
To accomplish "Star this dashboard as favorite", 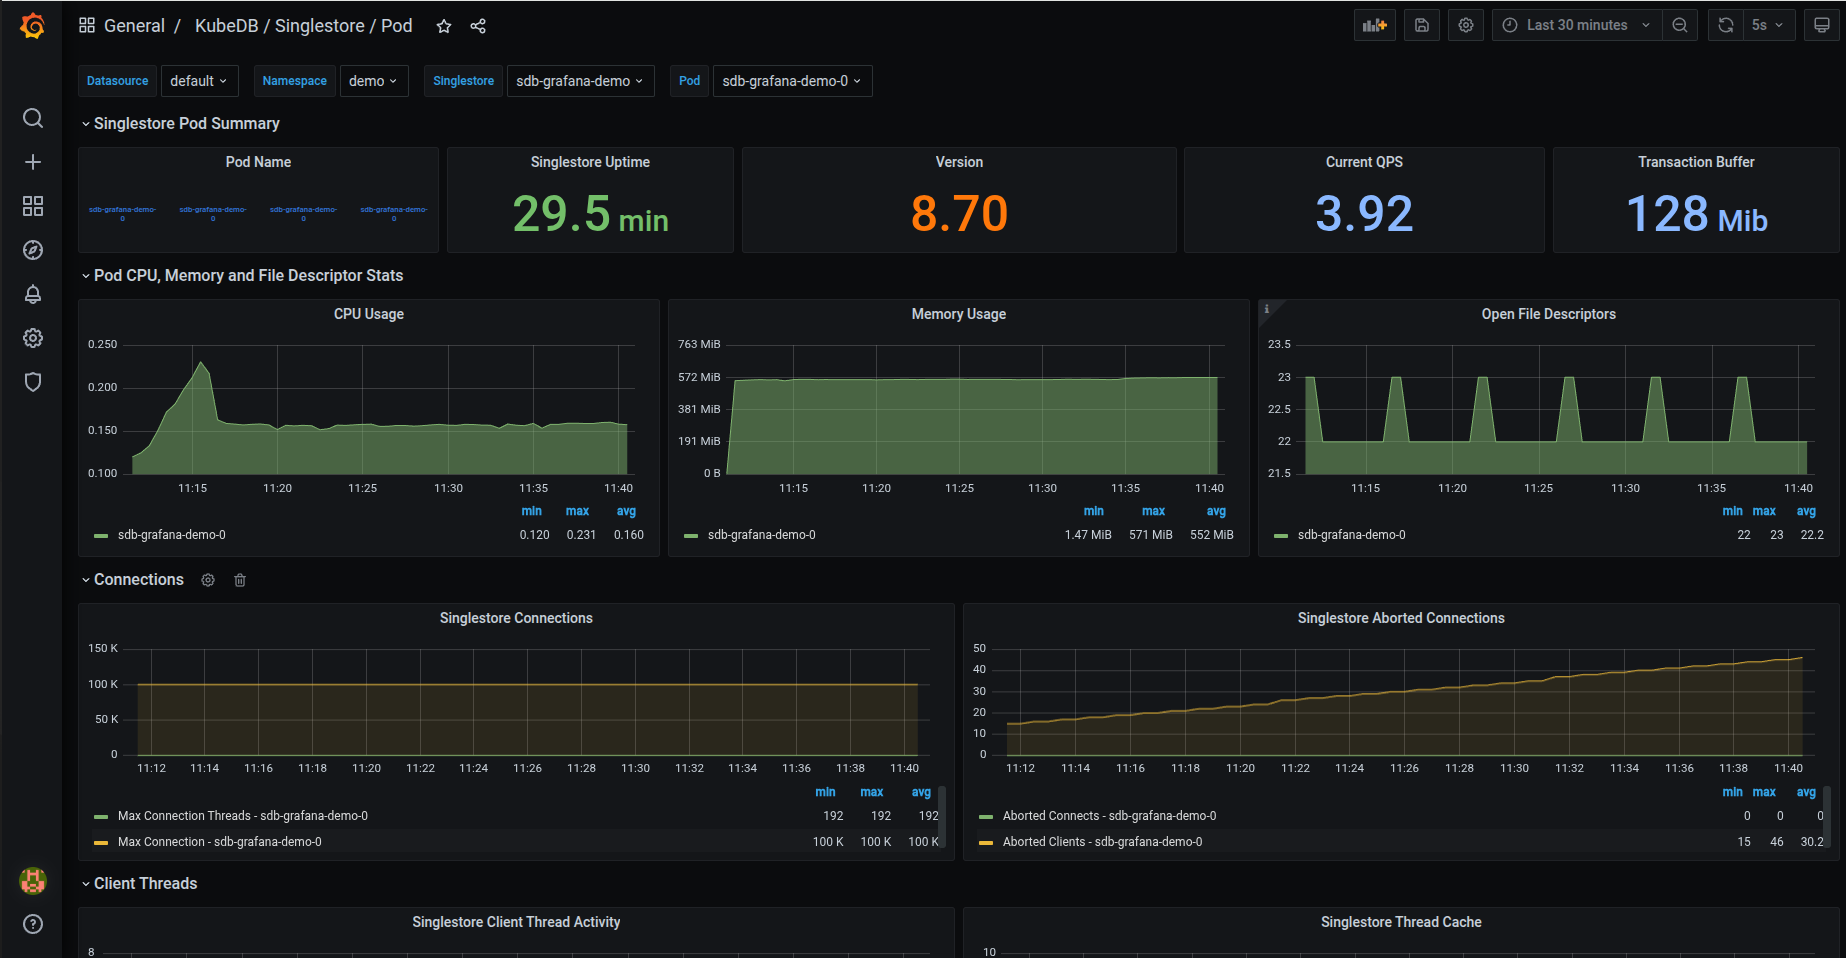I will 444,26.
